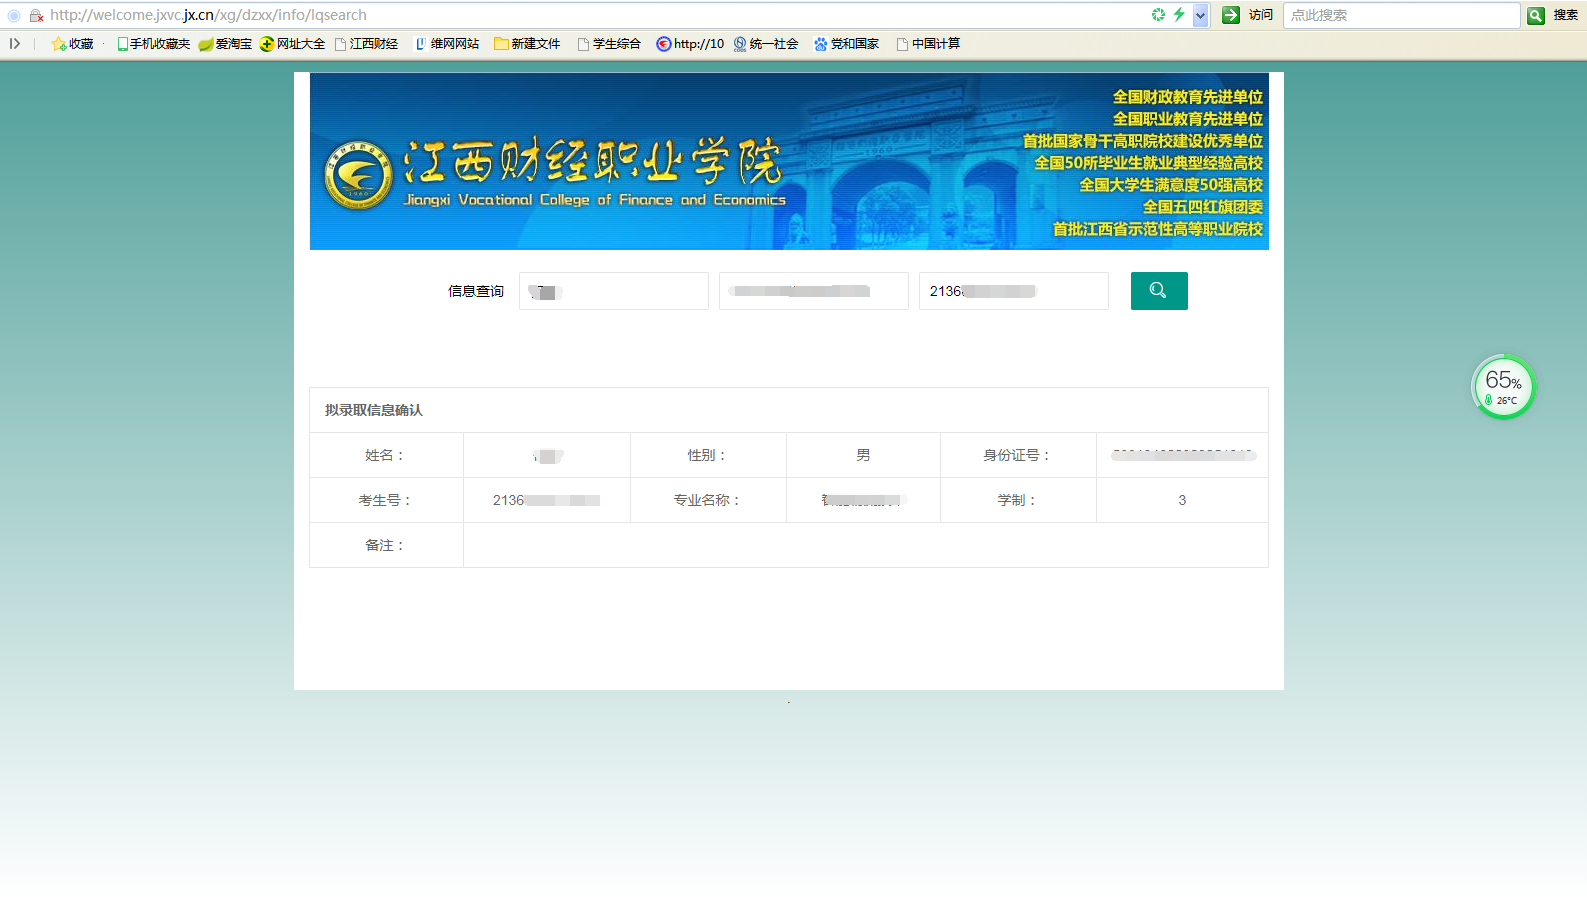
Task: Click the green arrow 访问 go button
Action: (x=1231, y=15)
